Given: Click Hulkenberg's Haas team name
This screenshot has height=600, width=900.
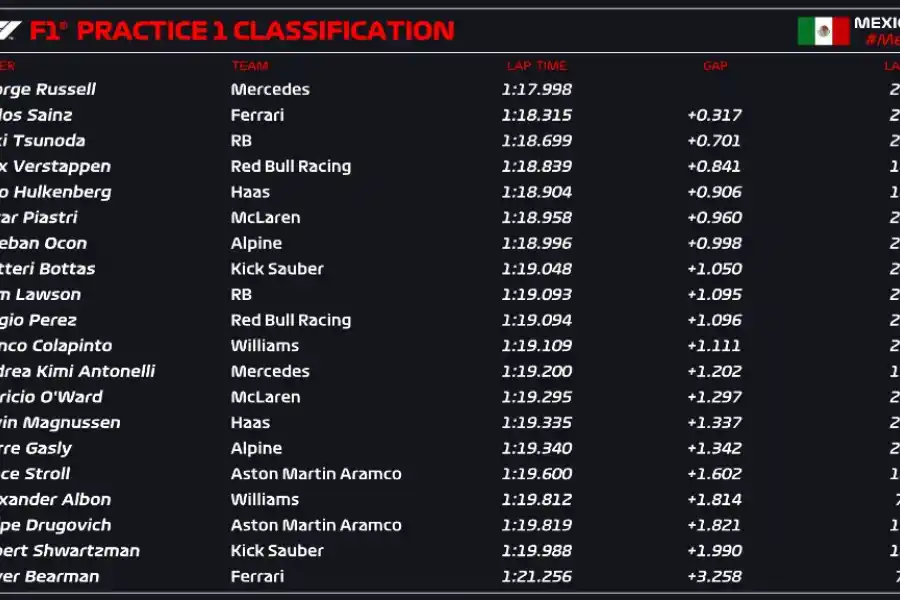Looking at the screenshot, I should [x=250, y=192].
